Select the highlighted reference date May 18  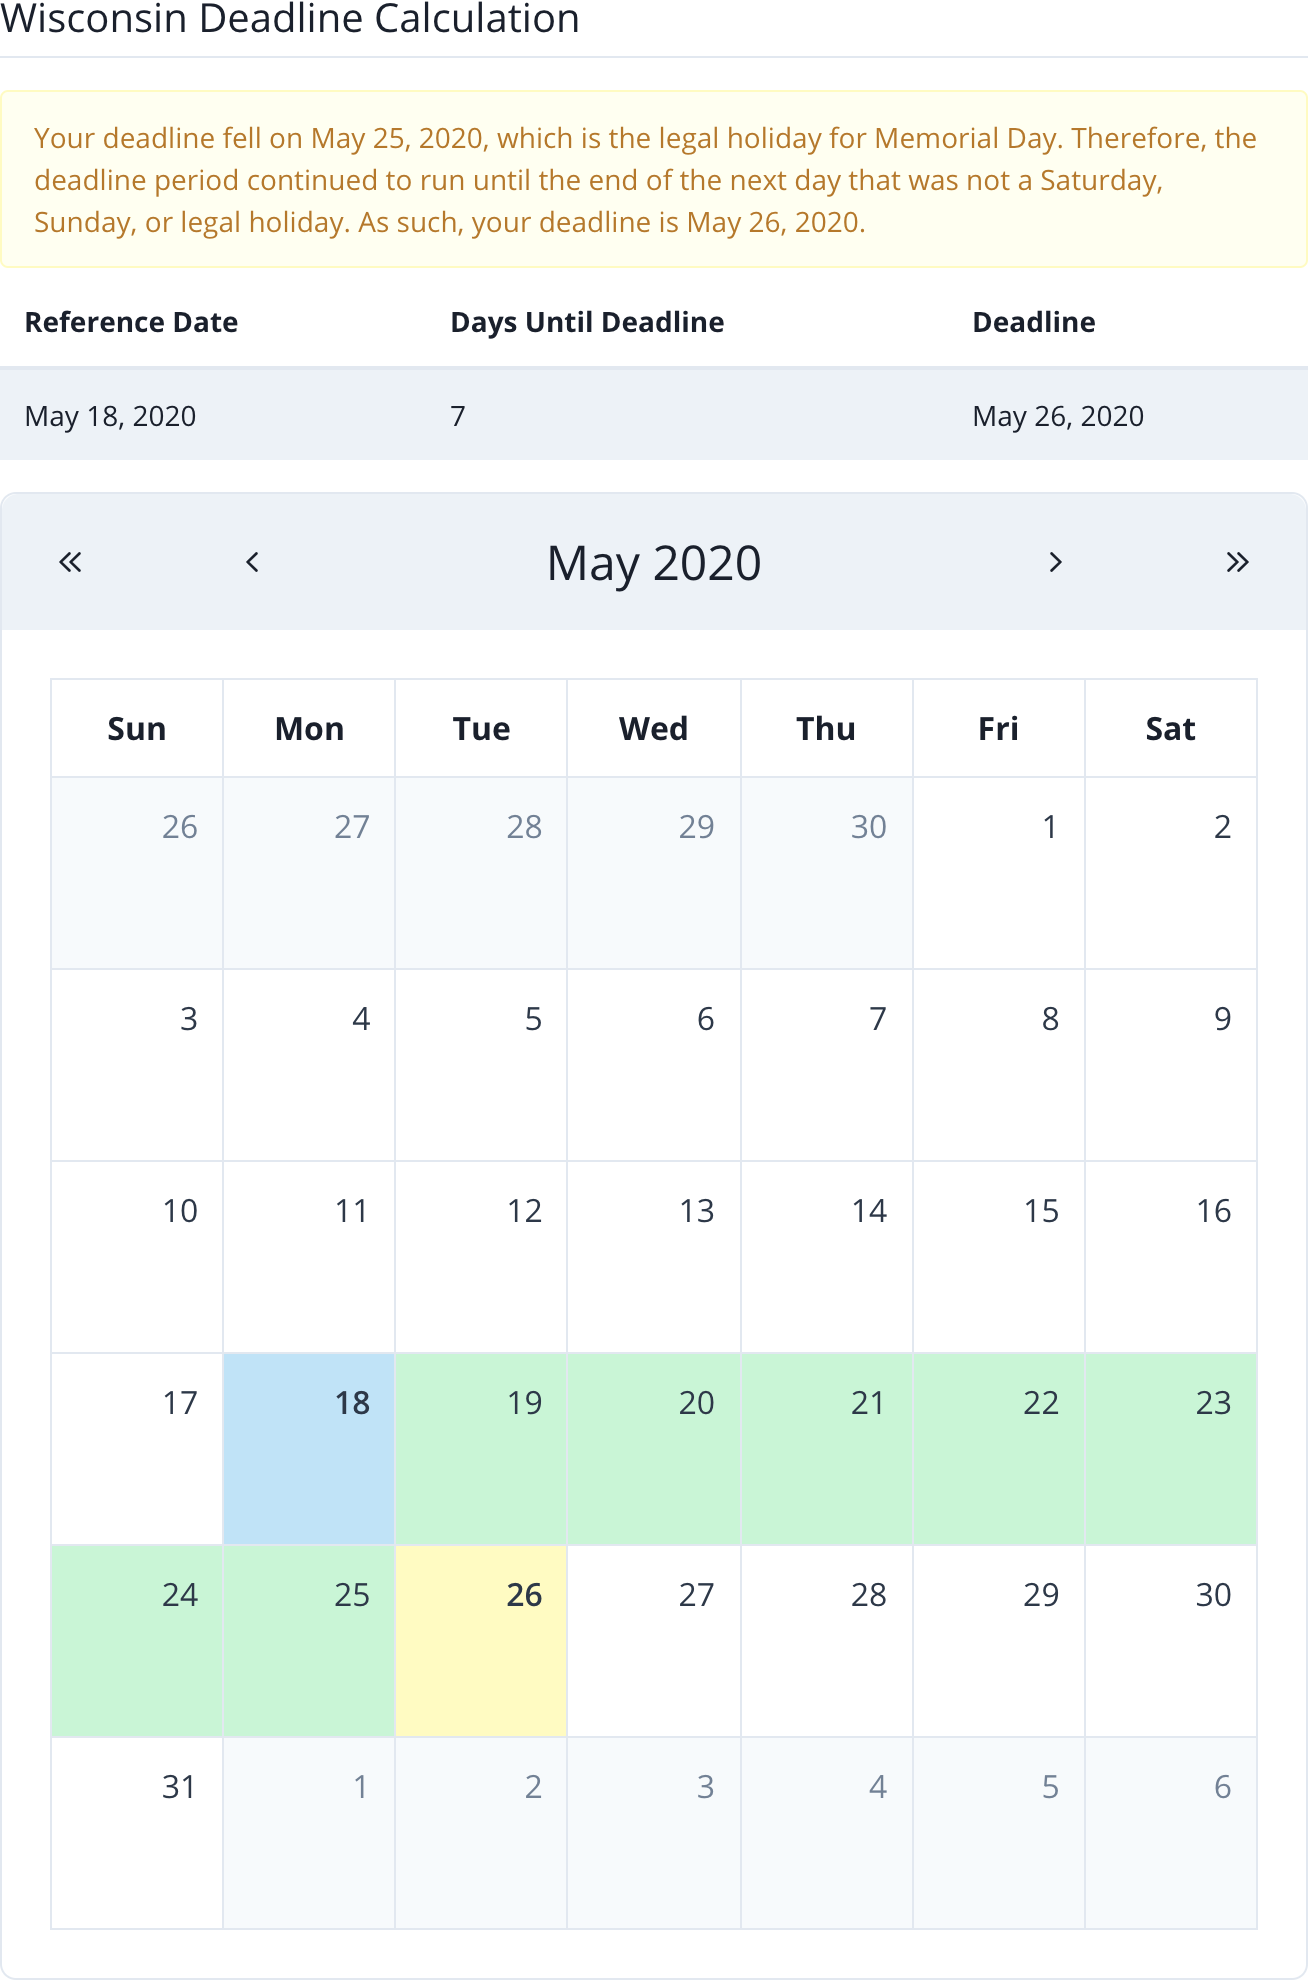pyautogui.click(x=309, y=1448)
